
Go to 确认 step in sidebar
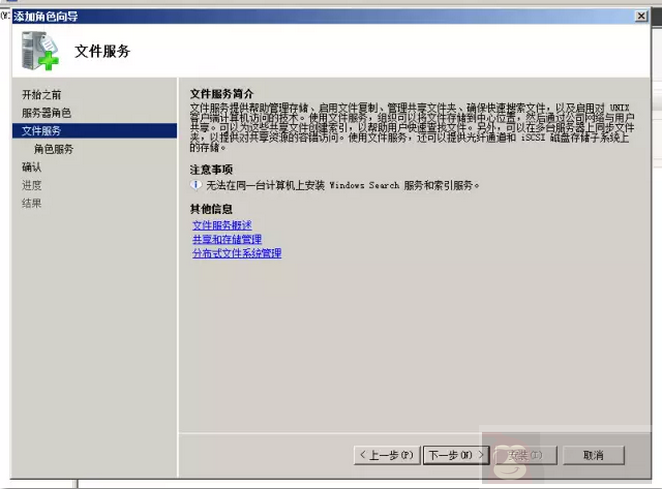pos(32,167)
